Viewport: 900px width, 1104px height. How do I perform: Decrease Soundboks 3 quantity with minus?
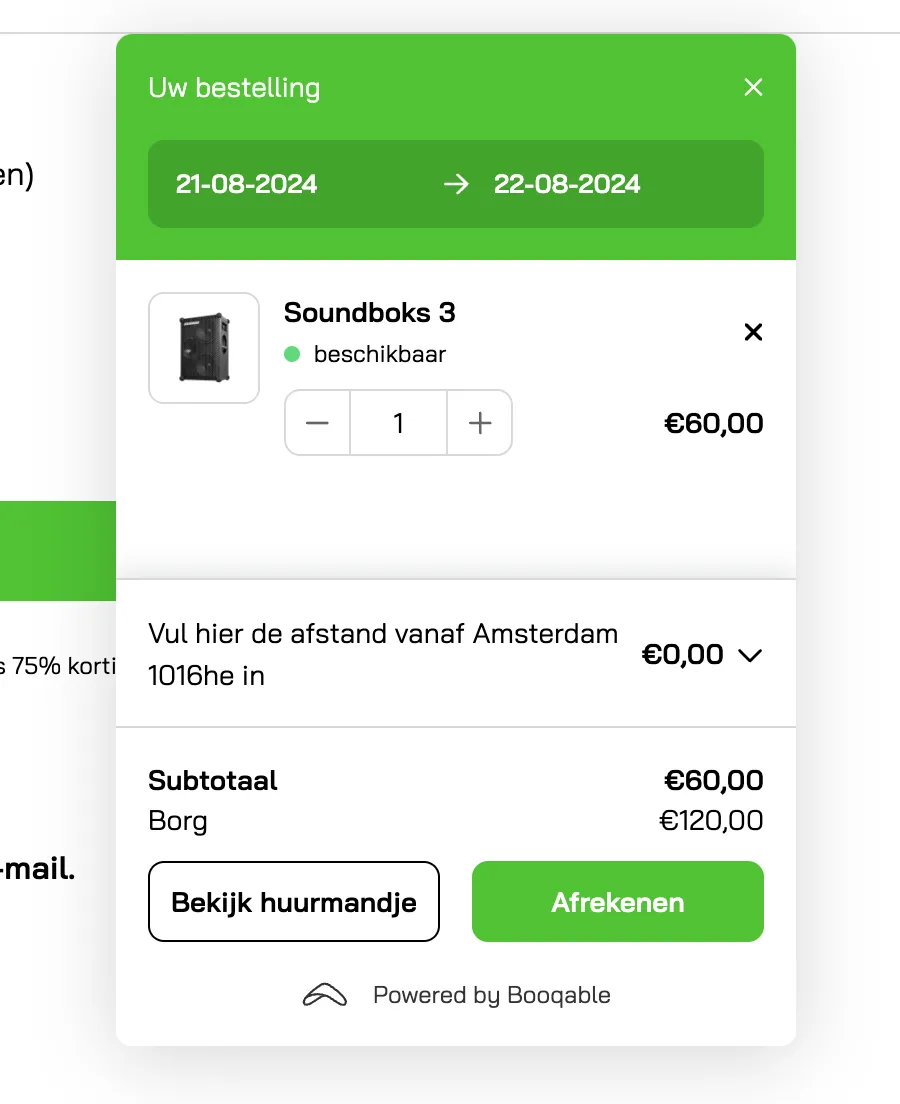coord(318,423)
